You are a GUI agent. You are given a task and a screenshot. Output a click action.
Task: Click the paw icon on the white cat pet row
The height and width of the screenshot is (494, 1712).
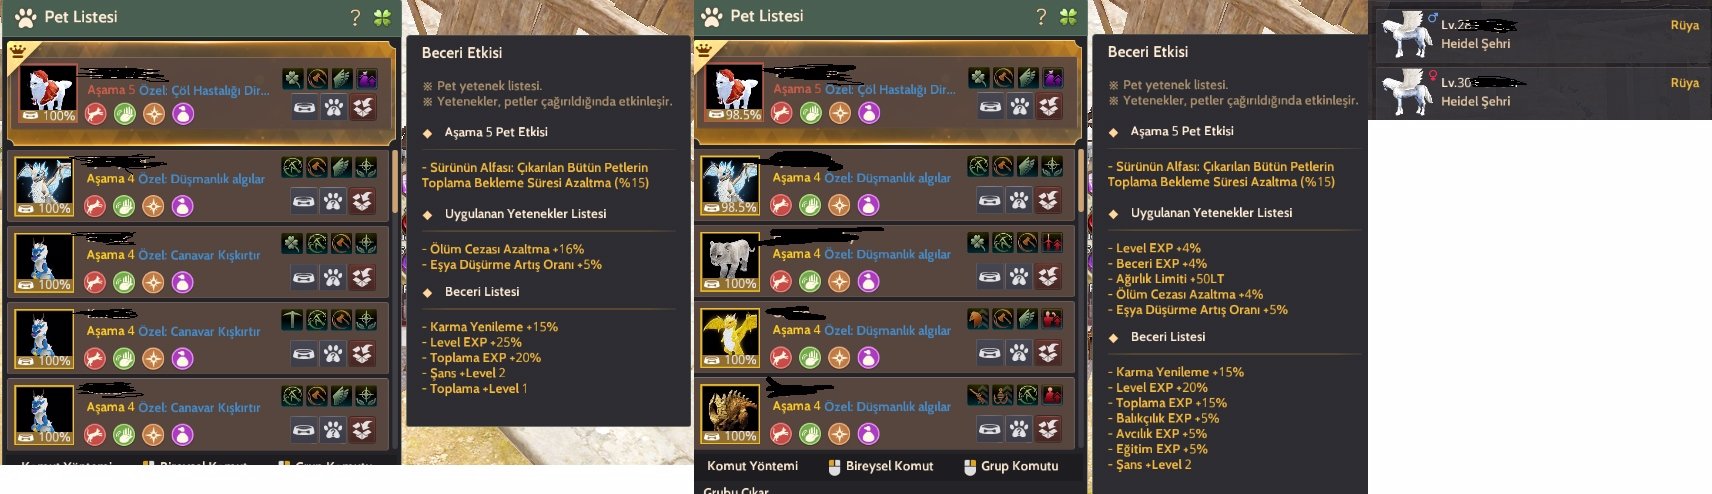[x=1018, y=276]
